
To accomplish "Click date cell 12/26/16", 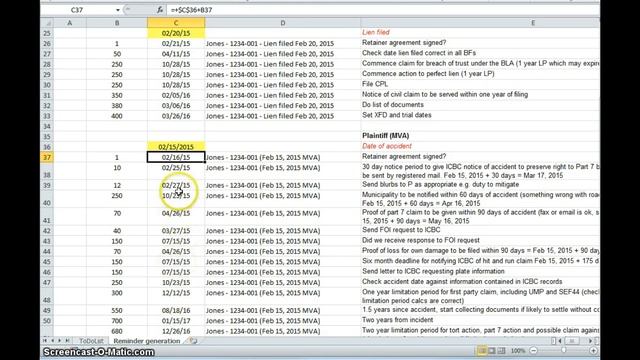I will (176, 331).
